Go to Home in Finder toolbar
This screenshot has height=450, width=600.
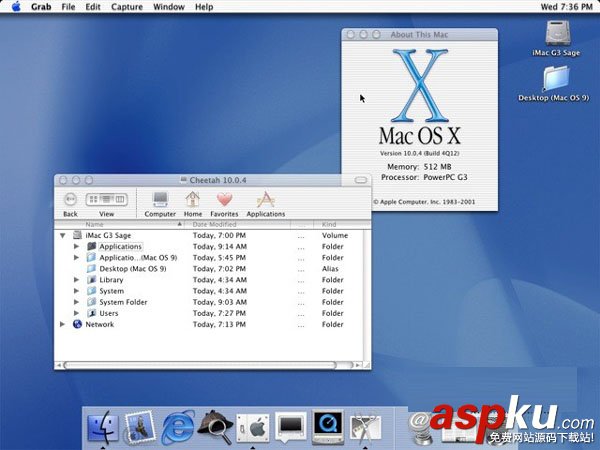point(192,204)
